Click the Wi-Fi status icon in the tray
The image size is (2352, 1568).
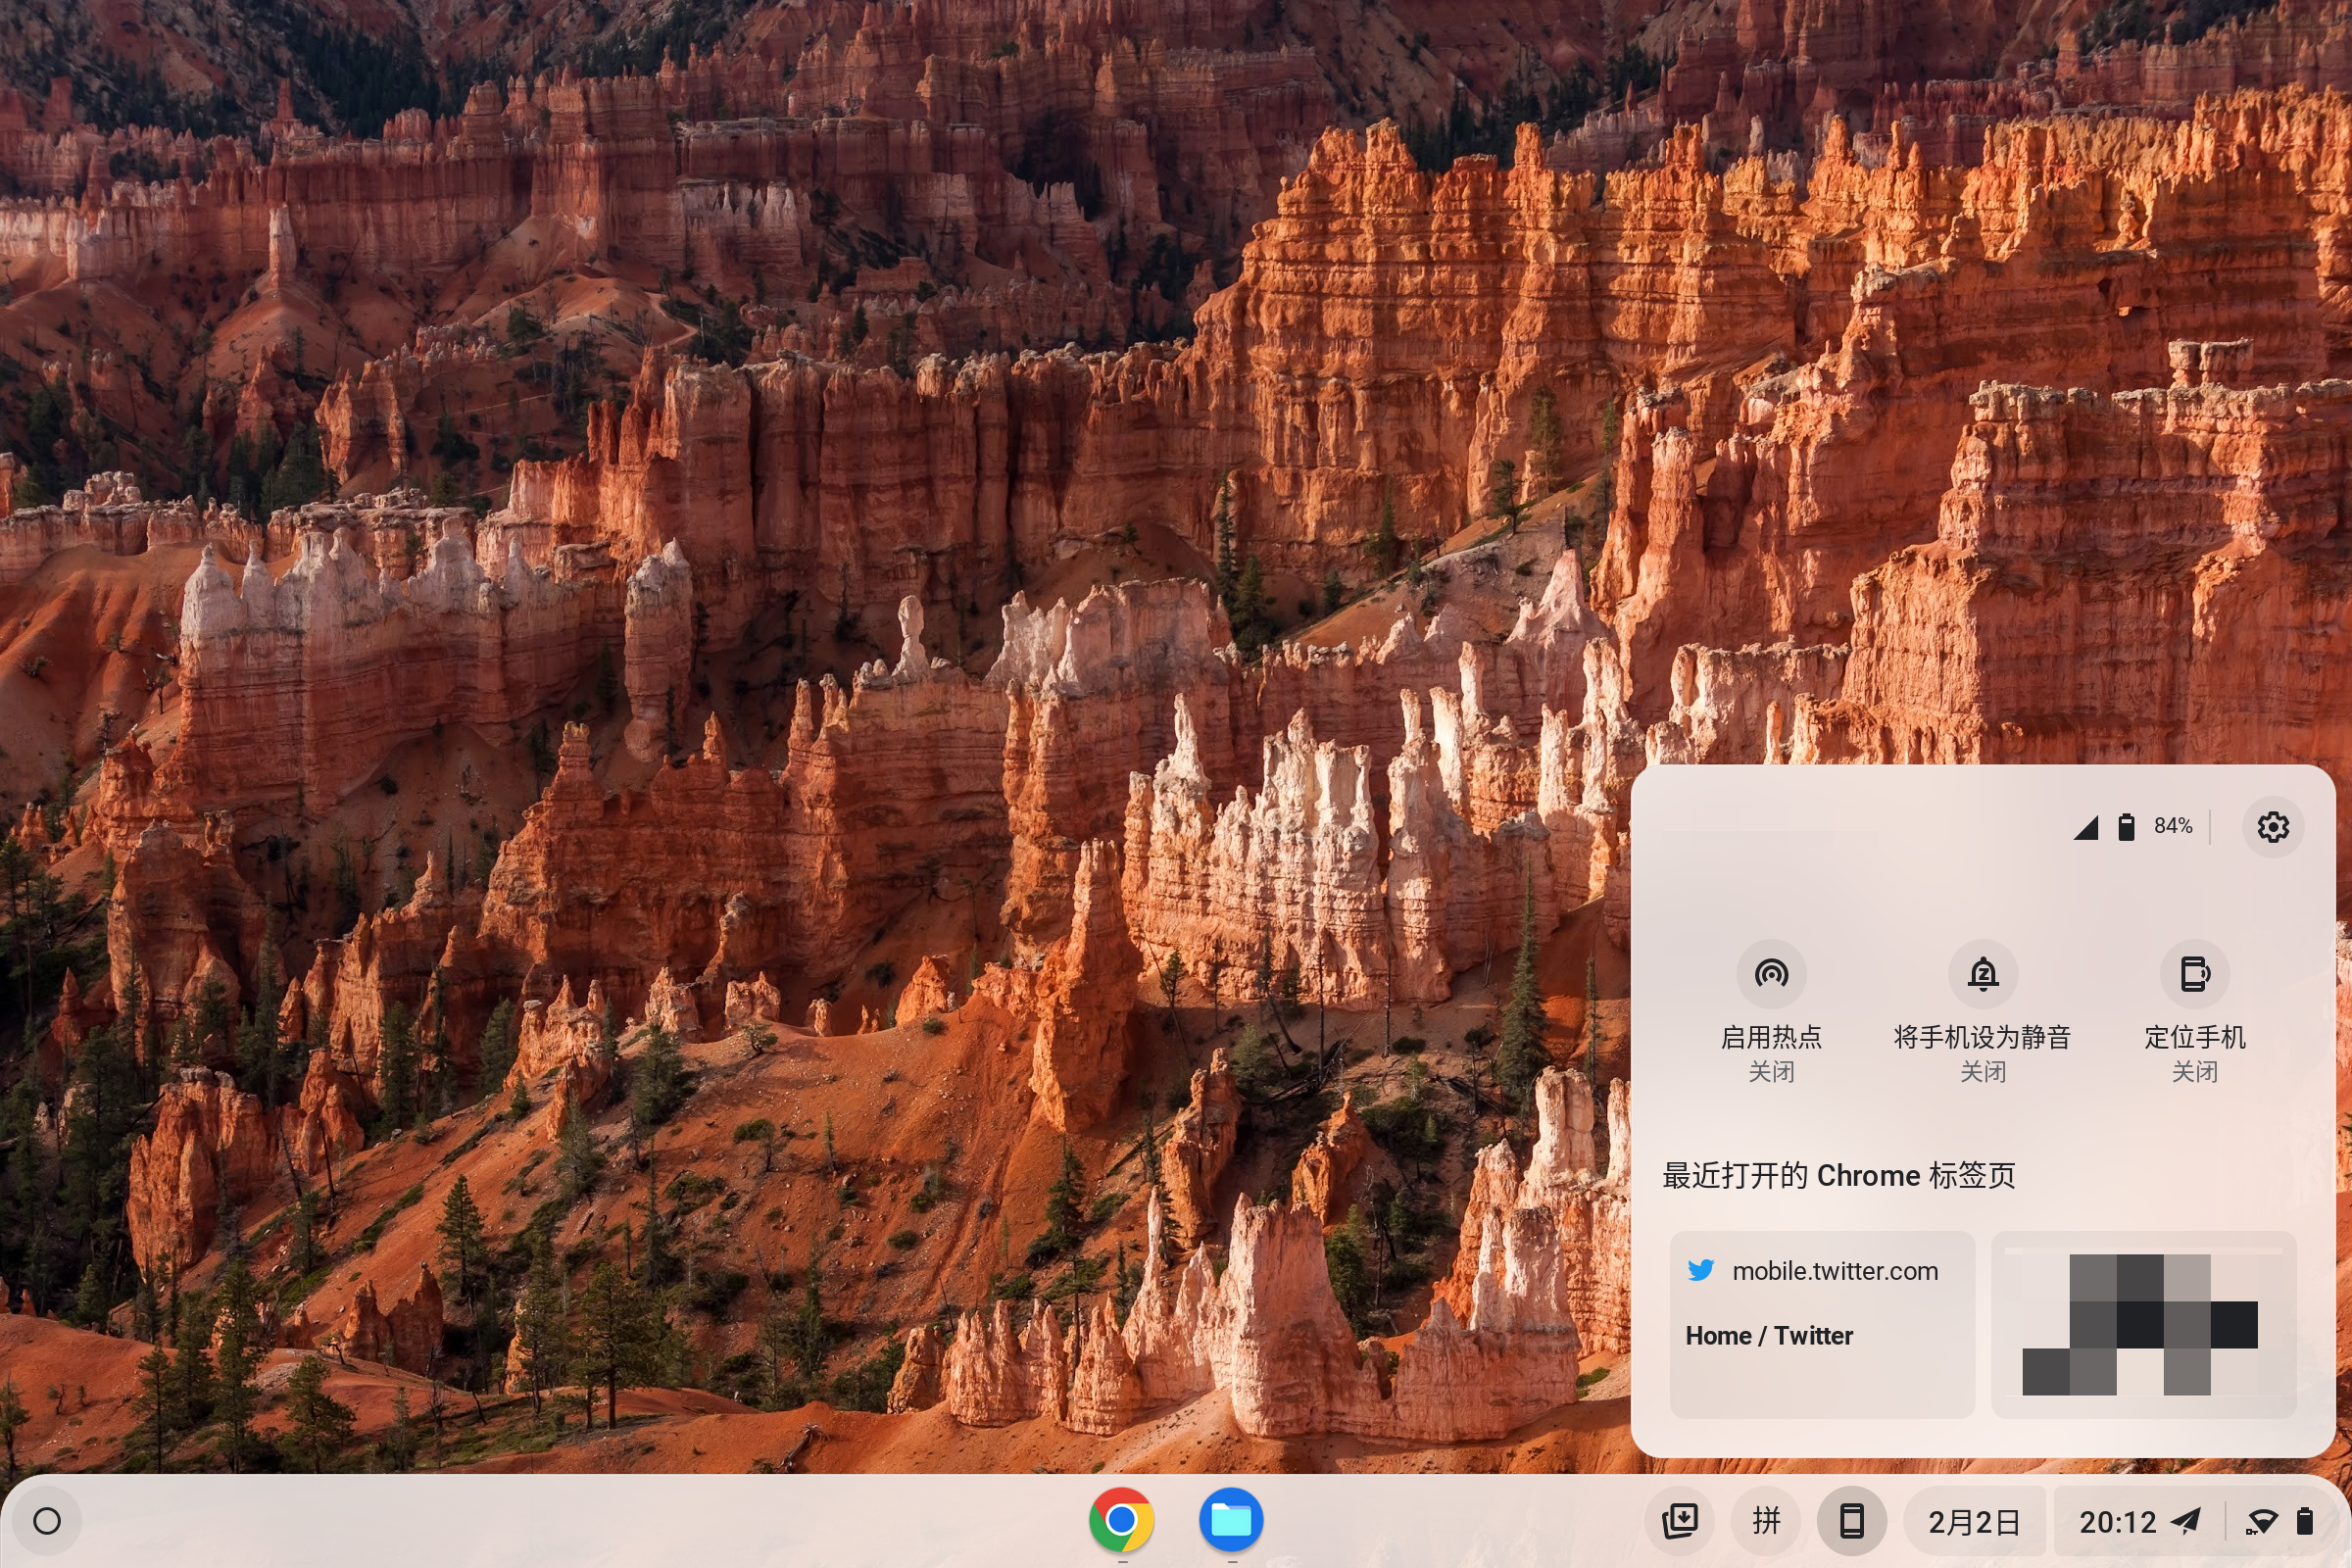click(x=2262, y=1521)
